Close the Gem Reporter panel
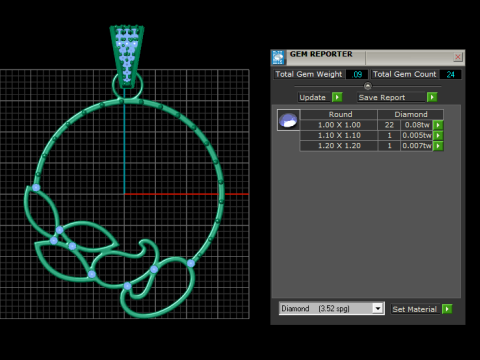Viewport: 480px width, 360px height. point(458,57)
